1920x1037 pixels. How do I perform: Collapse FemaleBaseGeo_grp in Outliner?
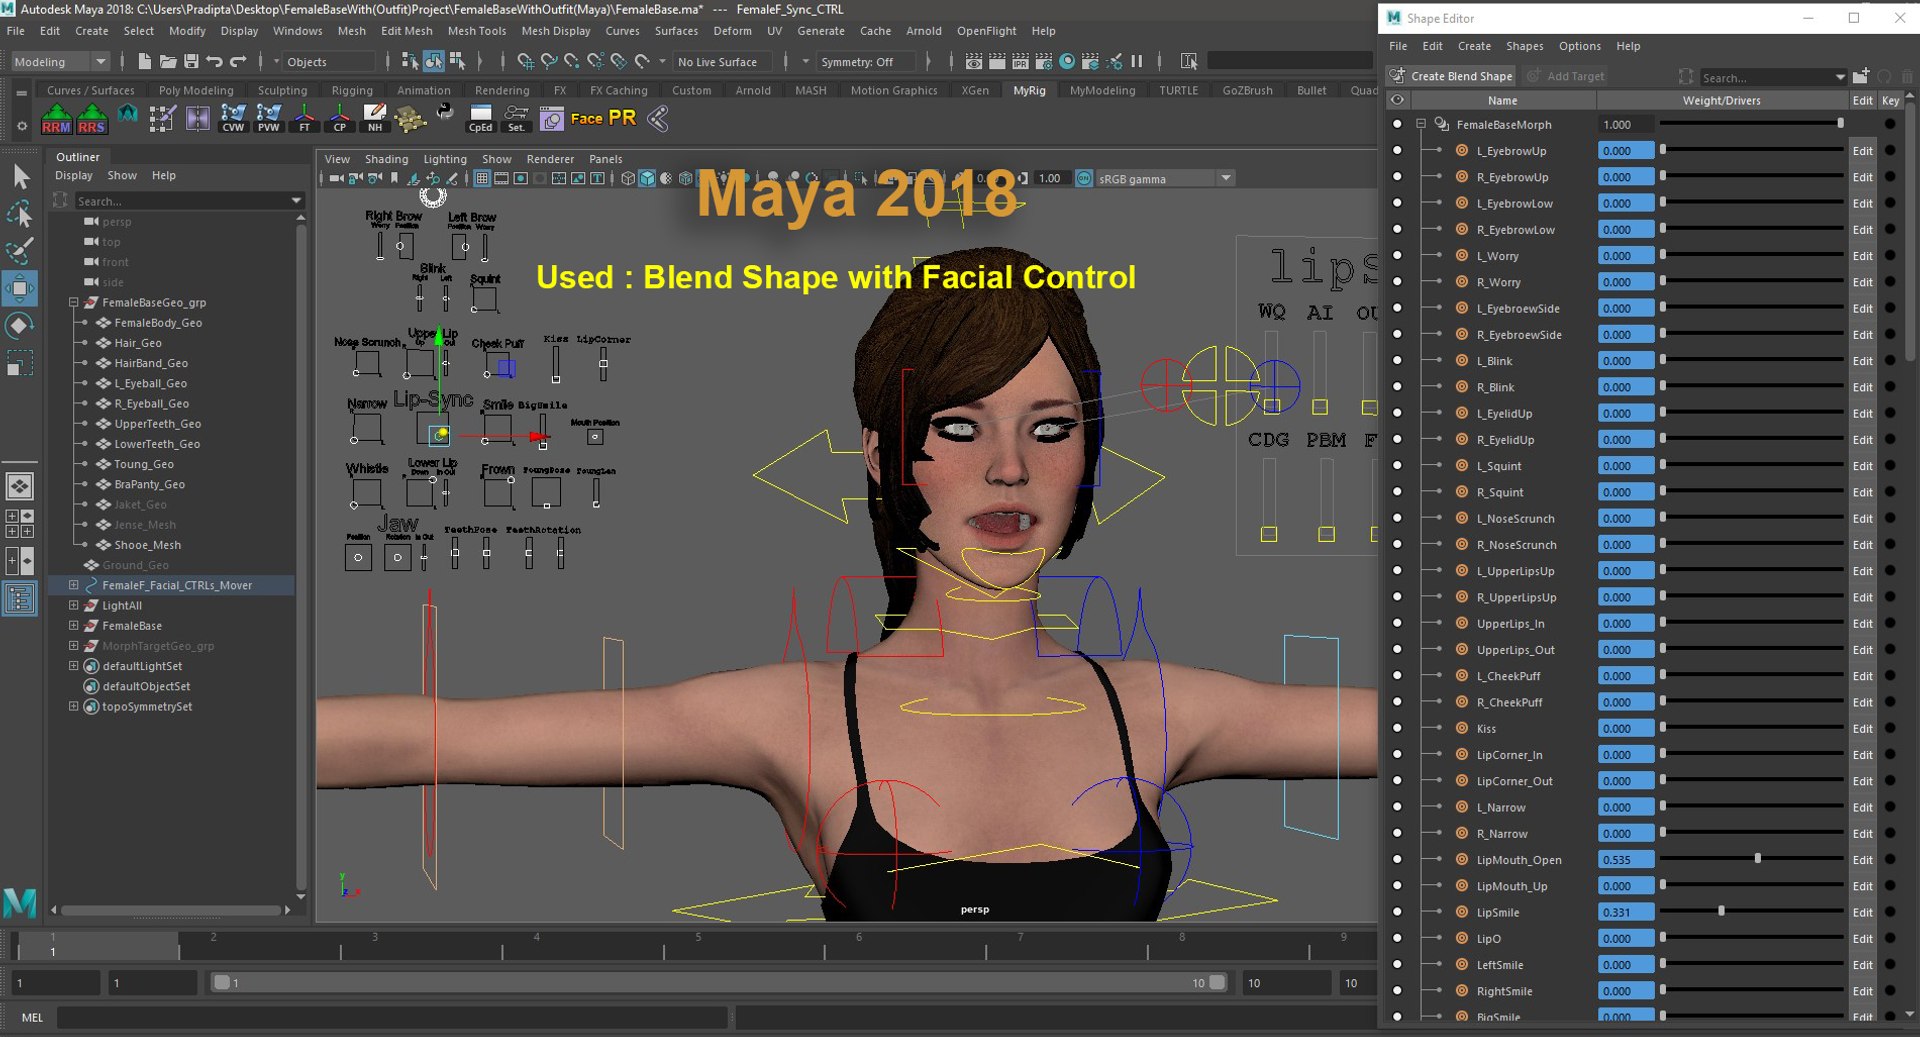pyautogui.click(x=73, y=302)
